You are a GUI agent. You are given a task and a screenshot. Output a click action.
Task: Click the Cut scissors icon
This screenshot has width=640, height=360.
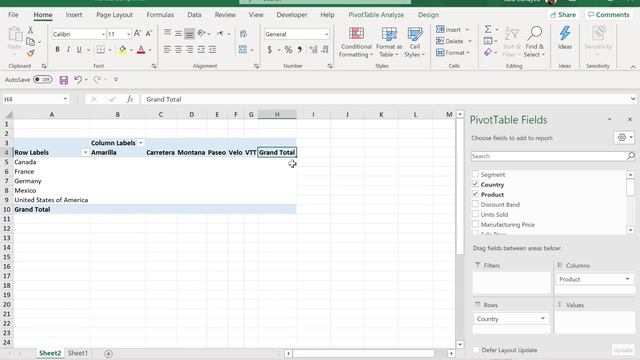30,30
